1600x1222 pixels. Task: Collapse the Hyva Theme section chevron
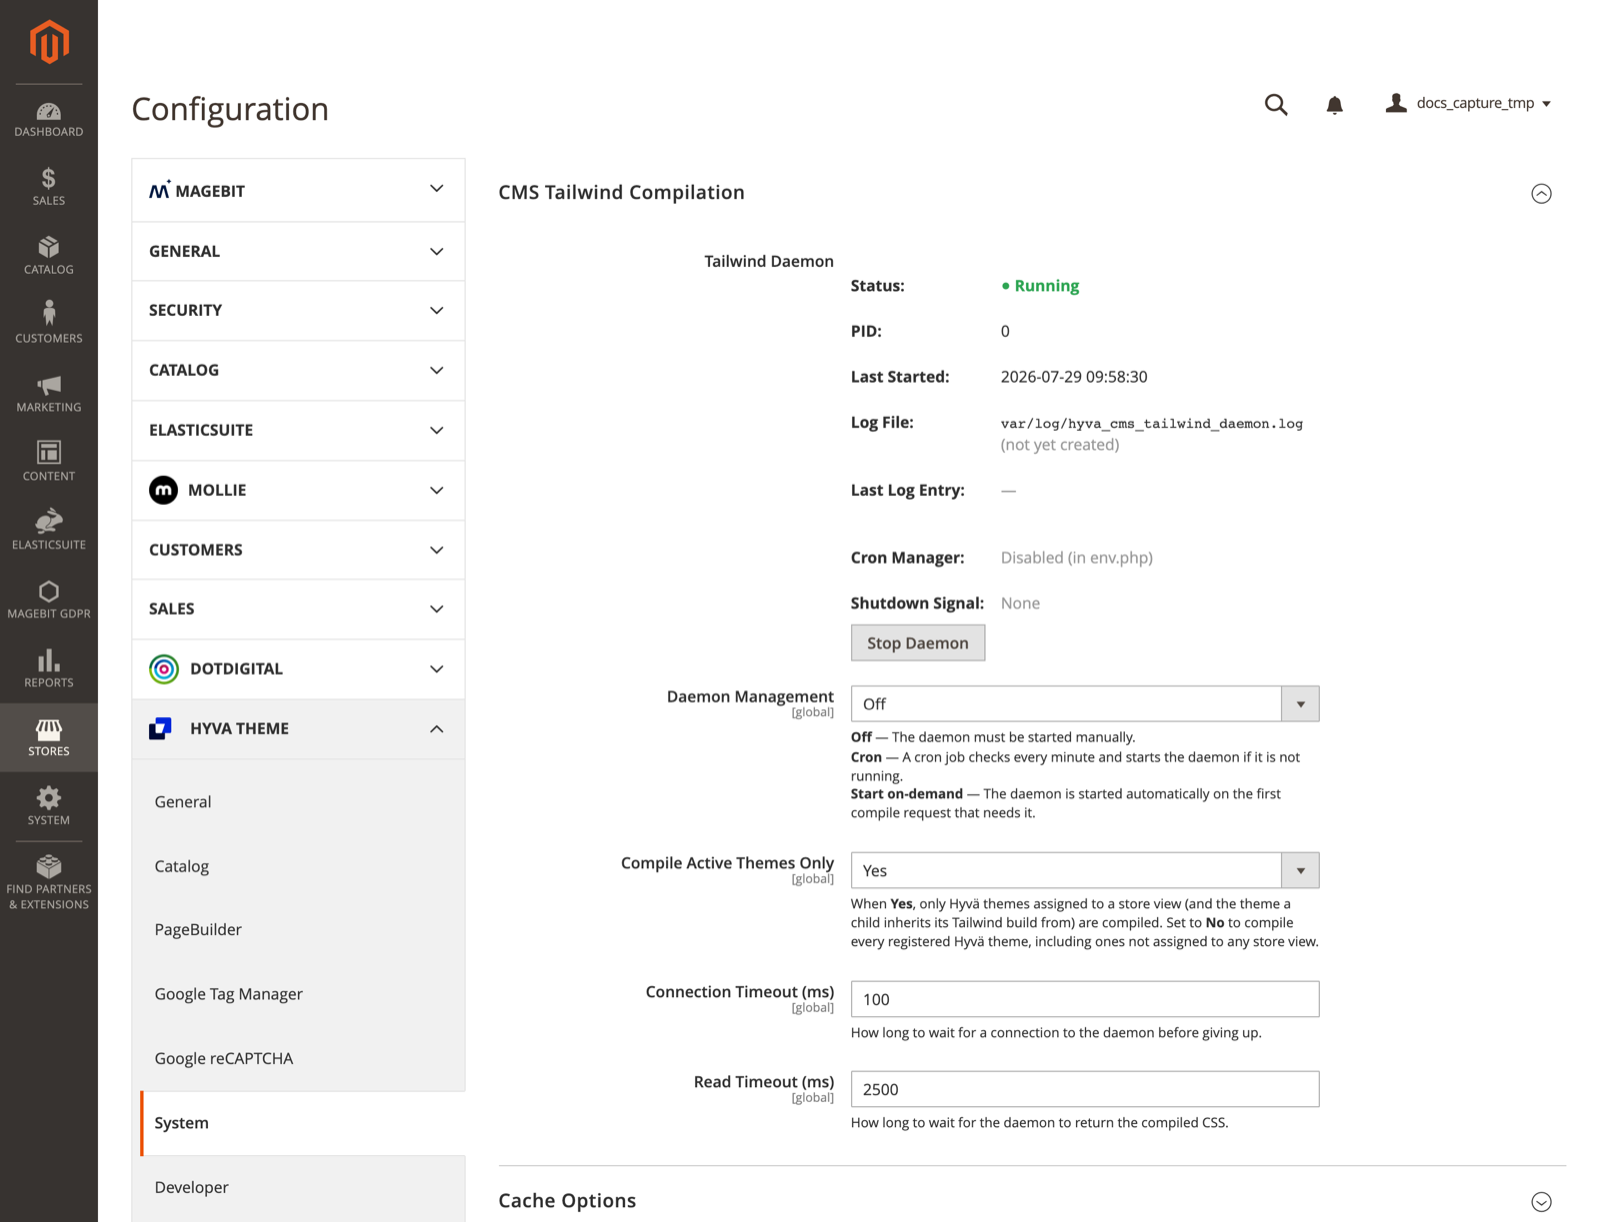436,729
